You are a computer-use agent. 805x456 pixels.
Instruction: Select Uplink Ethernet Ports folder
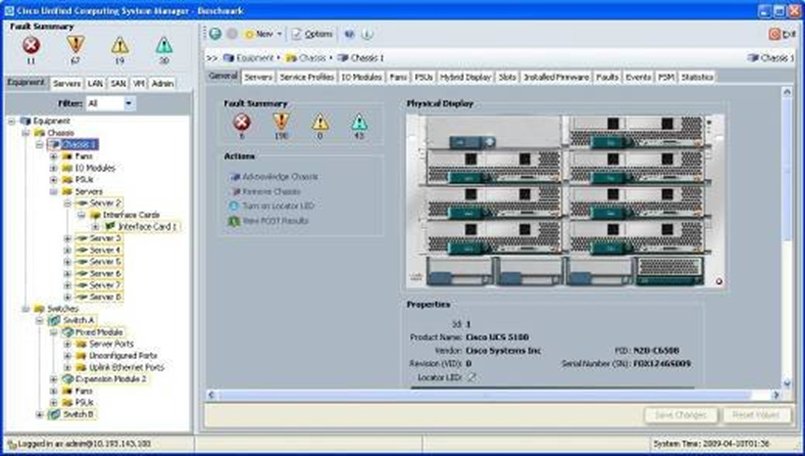pos(121,367)
